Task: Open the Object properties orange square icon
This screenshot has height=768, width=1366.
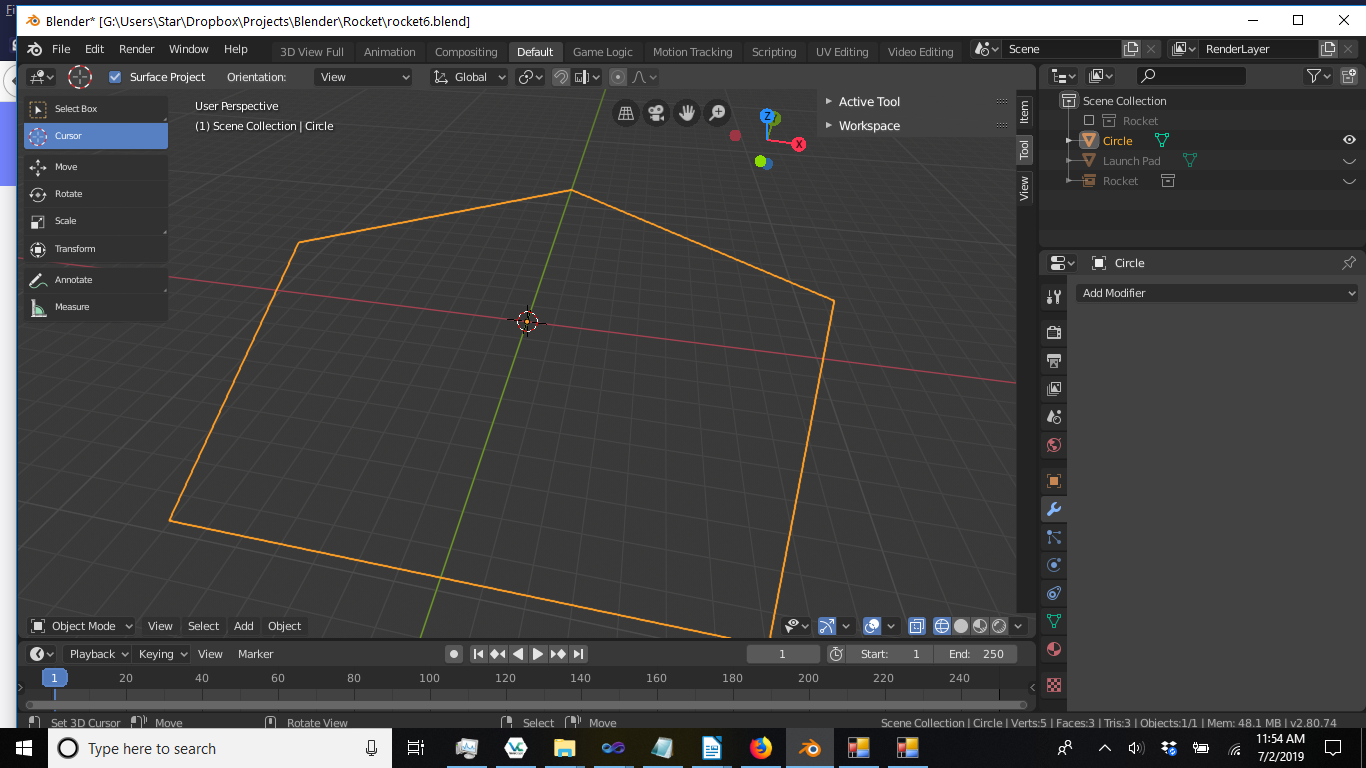Action: [1053, 481]
